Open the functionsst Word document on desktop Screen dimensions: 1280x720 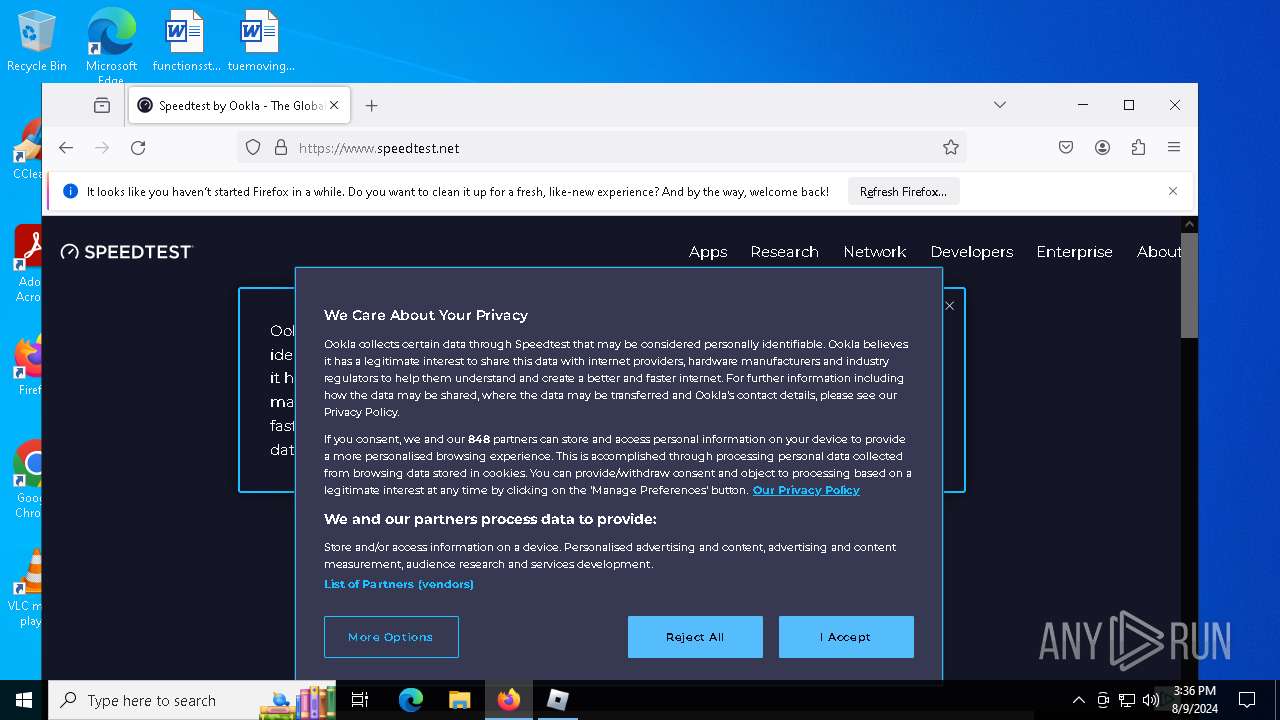tap(186, 42)
